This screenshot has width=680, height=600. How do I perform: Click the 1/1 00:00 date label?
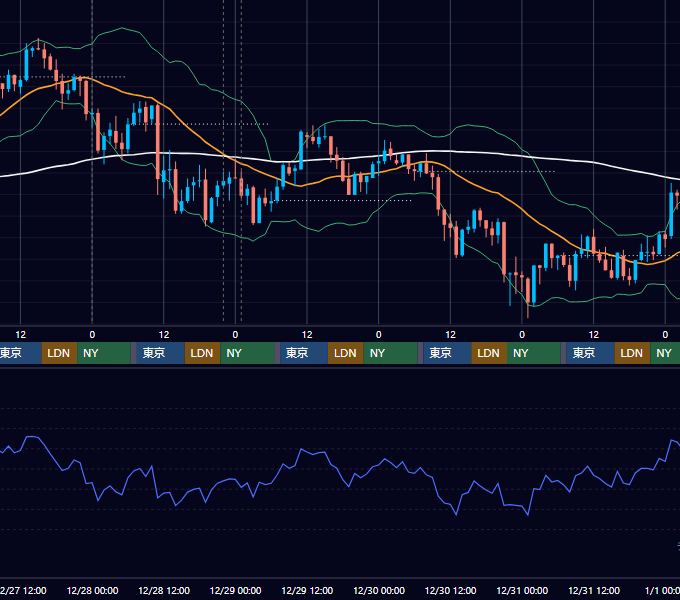pos(662,590)
